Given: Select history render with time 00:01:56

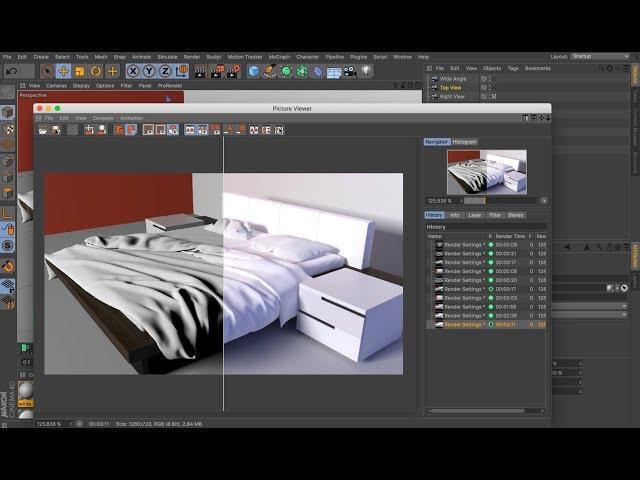Looking at the screenshot, I should (x=486, y=307).
